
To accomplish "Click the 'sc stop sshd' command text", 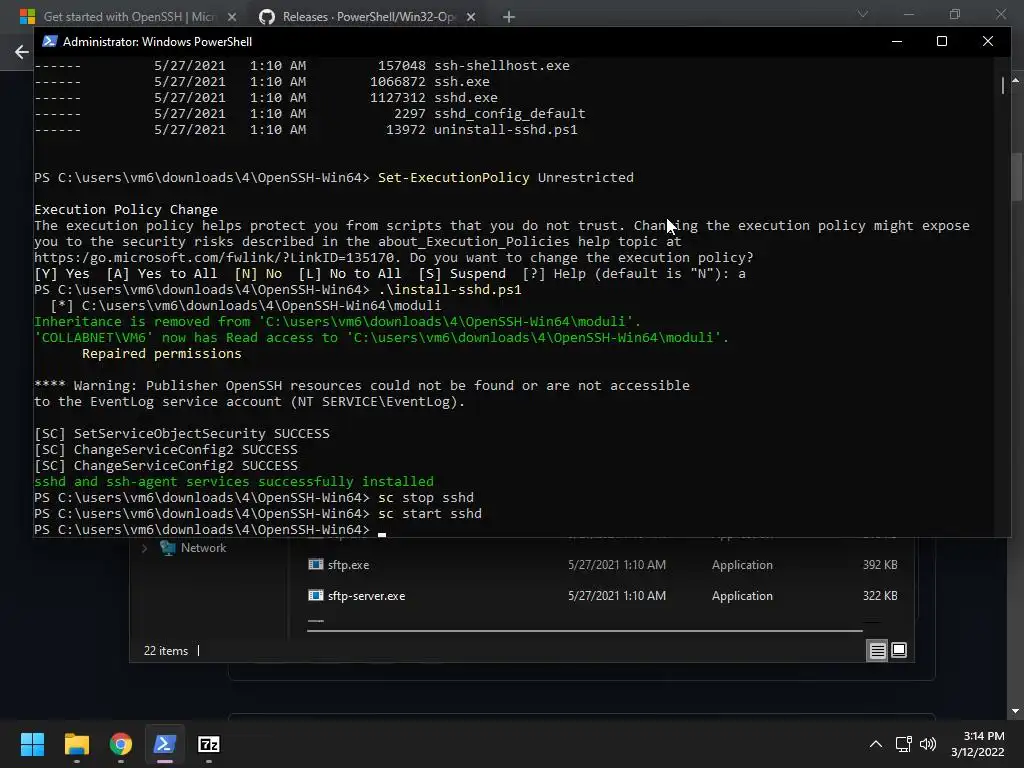I will 426,498.
